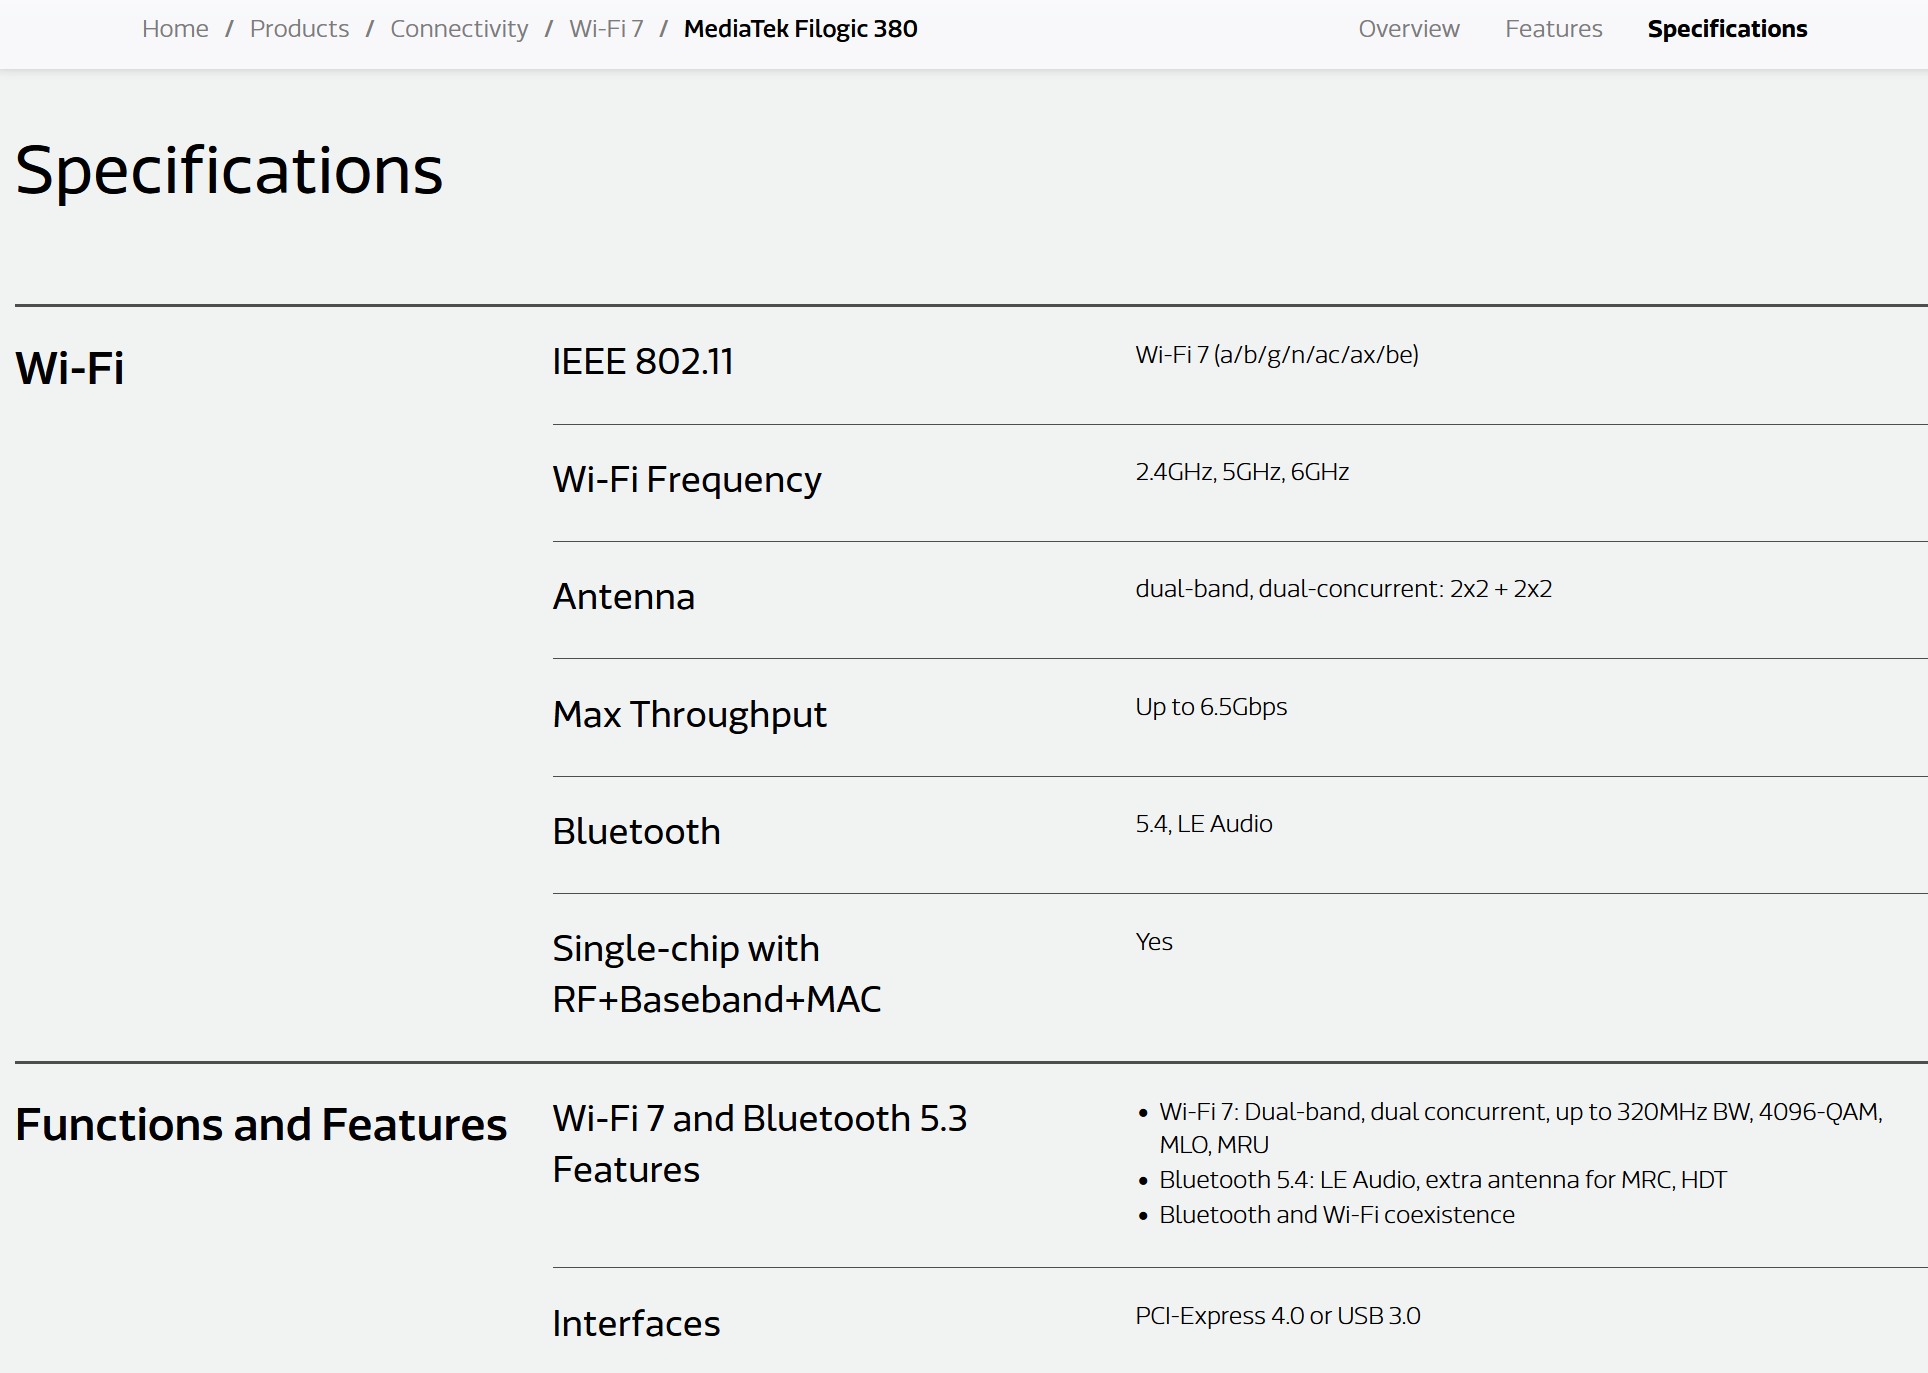Click 'Bluetooth and Wi-Fi coexistence' bullet
1928x1373 pixels.
tap(1336, 1215)
